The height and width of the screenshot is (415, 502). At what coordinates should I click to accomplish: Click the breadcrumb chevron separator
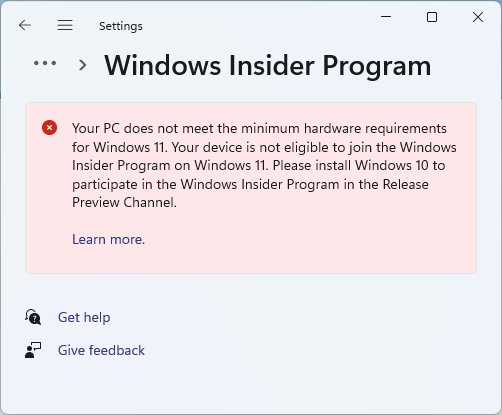click(83, 65)
